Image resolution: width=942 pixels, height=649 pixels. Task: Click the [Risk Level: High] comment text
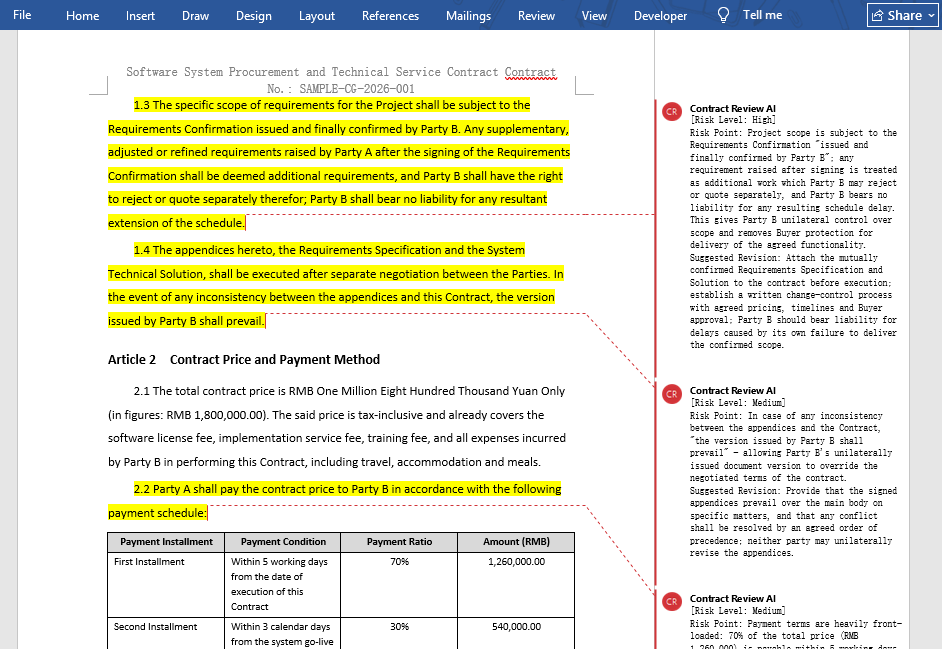(733, 120)
